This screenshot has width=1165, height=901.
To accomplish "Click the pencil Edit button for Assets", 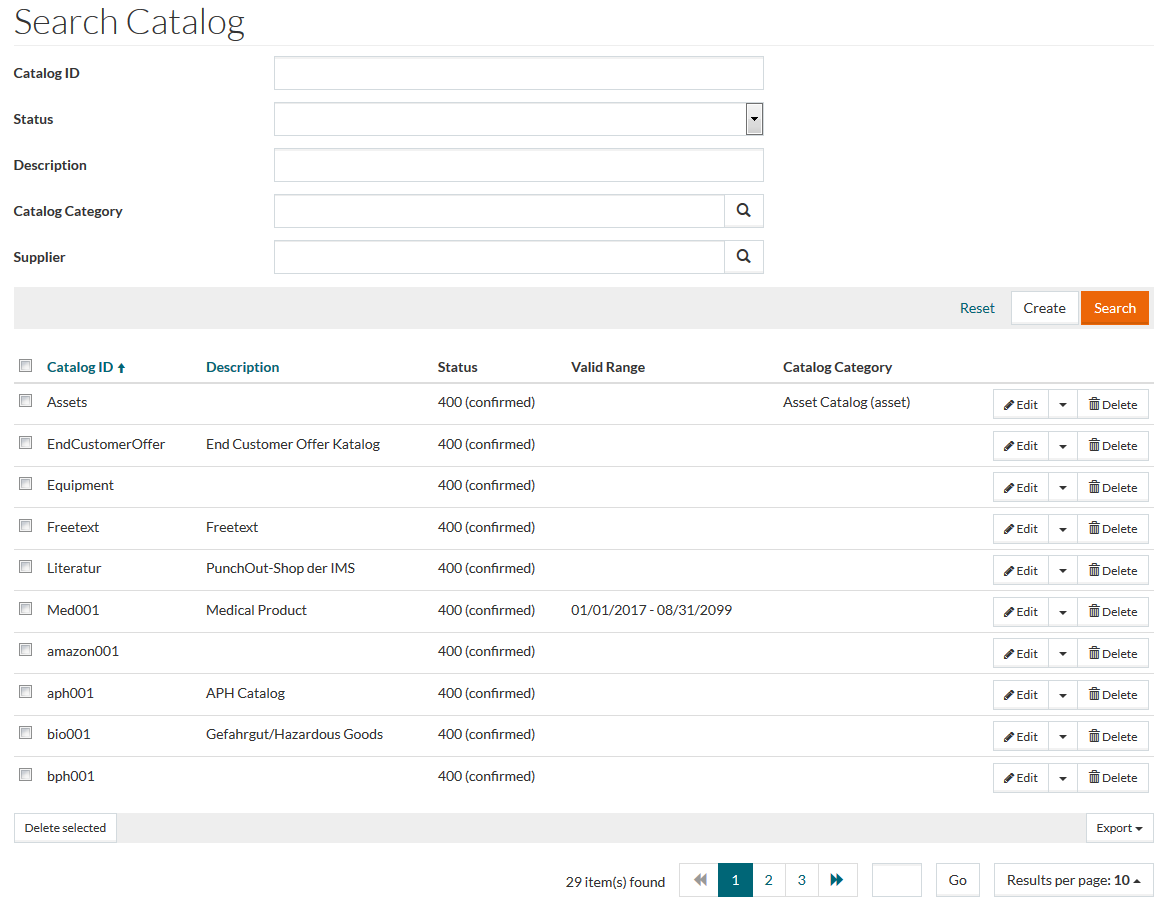I will (1020, 404).
